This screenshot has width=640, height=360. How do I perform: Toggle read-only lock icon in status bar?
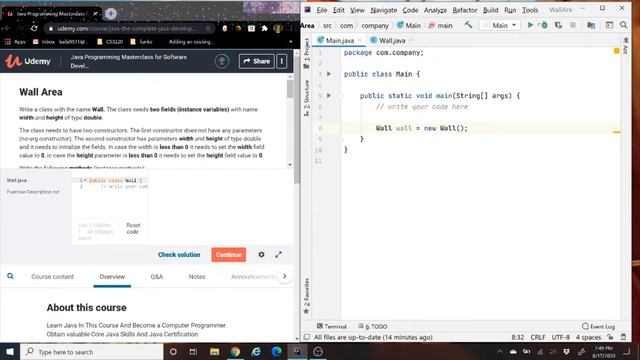(610, 337)
